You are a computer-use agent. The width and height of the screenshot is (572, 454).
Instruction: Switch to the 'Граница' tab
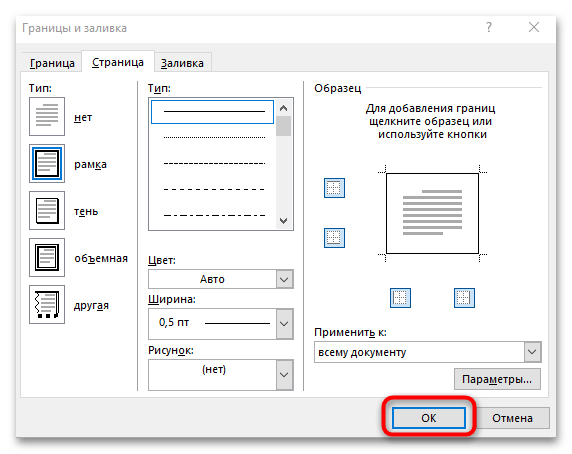click(52, 63)
